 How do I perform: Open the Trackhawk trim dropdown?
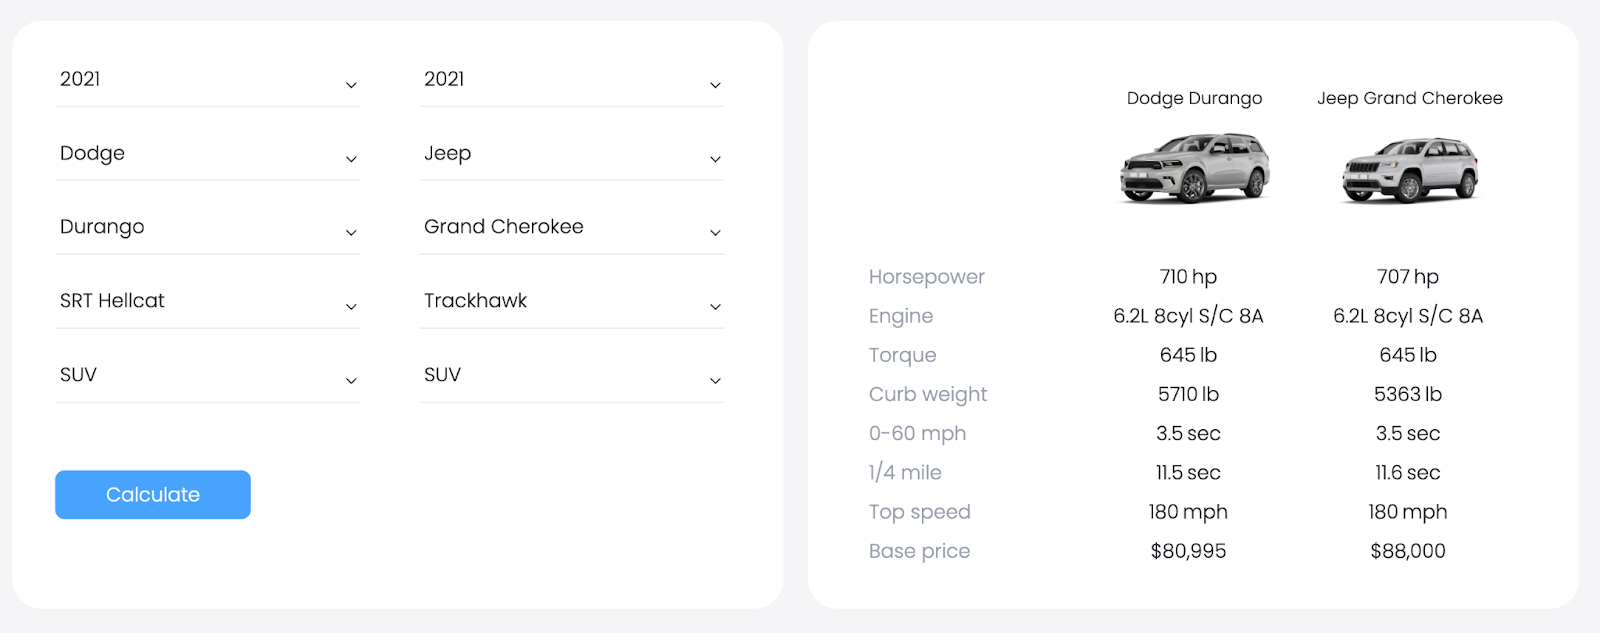pyautogui.click(x=571, y=301)
